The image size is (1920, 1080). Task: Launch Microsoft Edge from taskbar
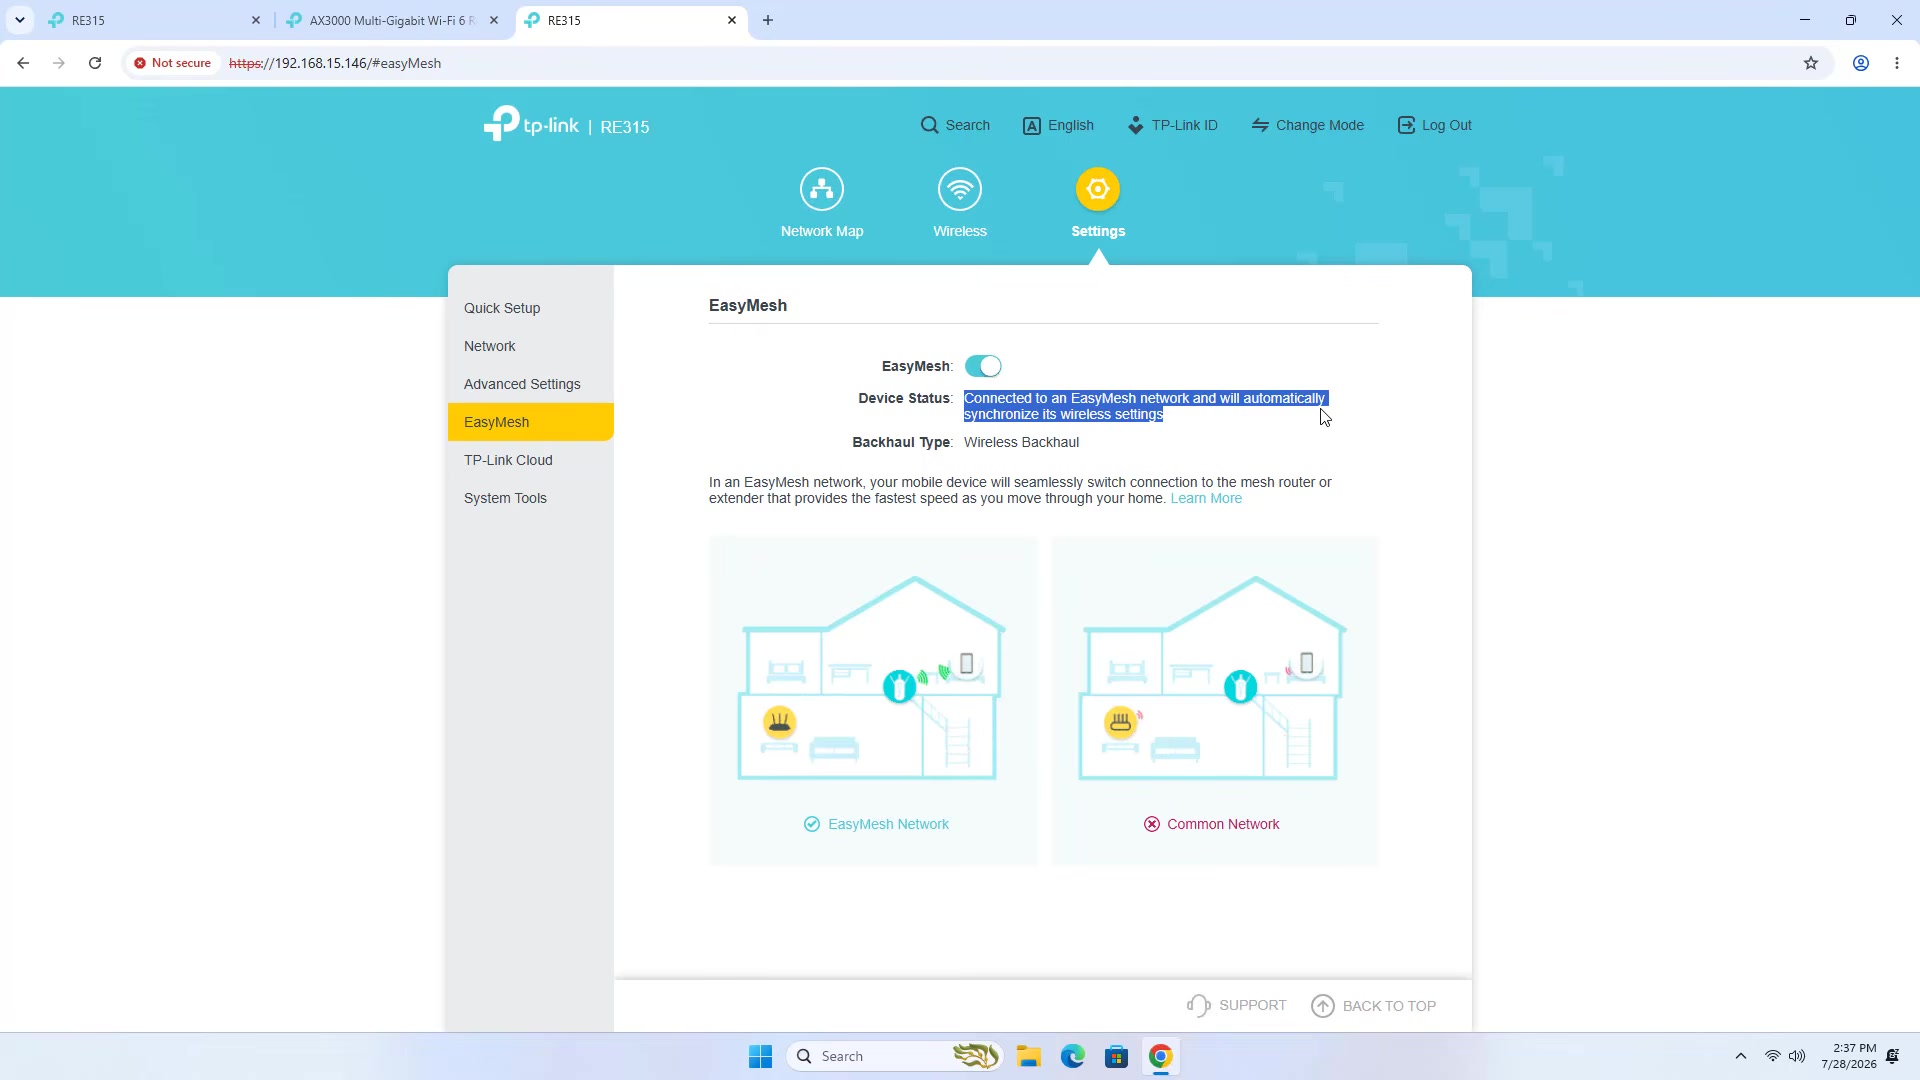[1073, 1056]
